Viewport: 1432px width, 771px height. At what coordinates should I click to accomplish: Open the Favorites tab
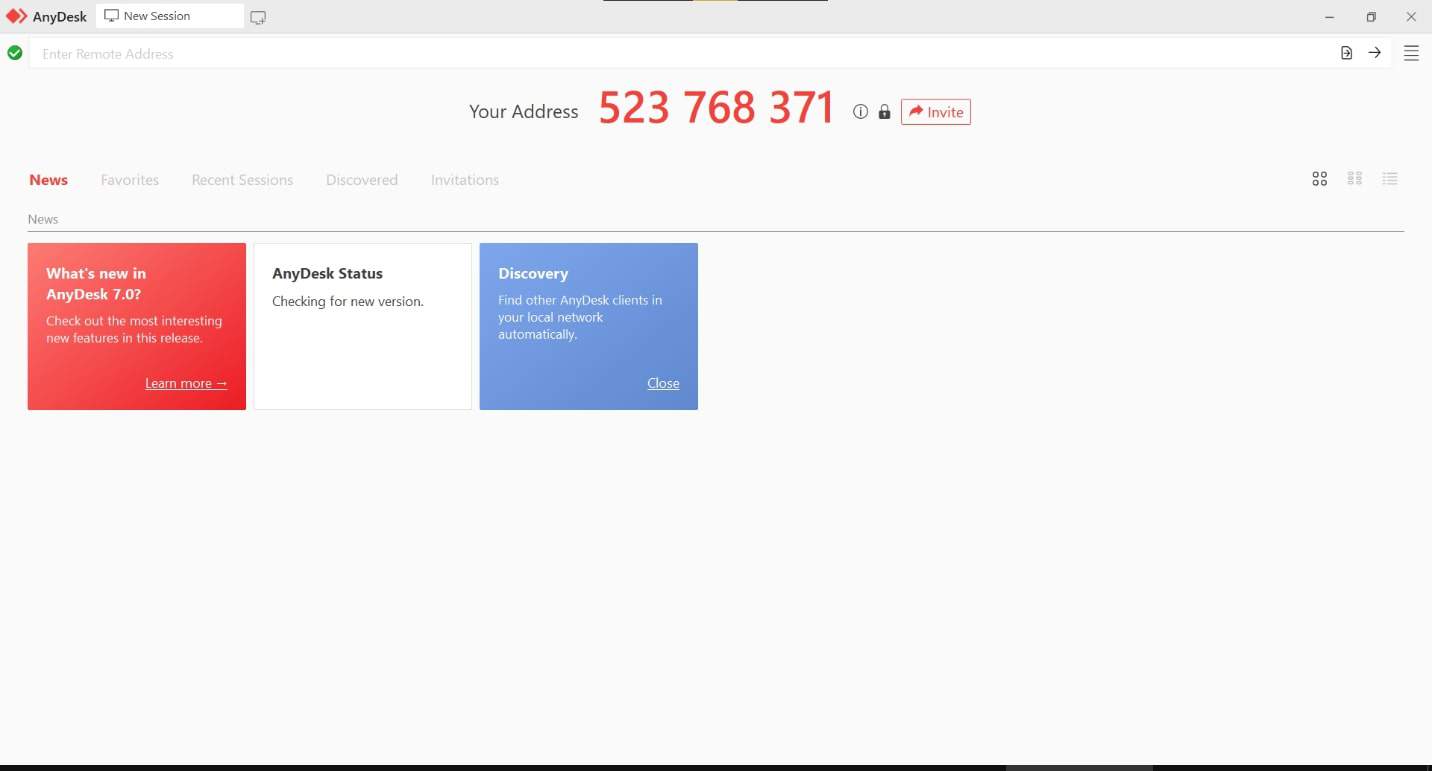tap(130, 180)
